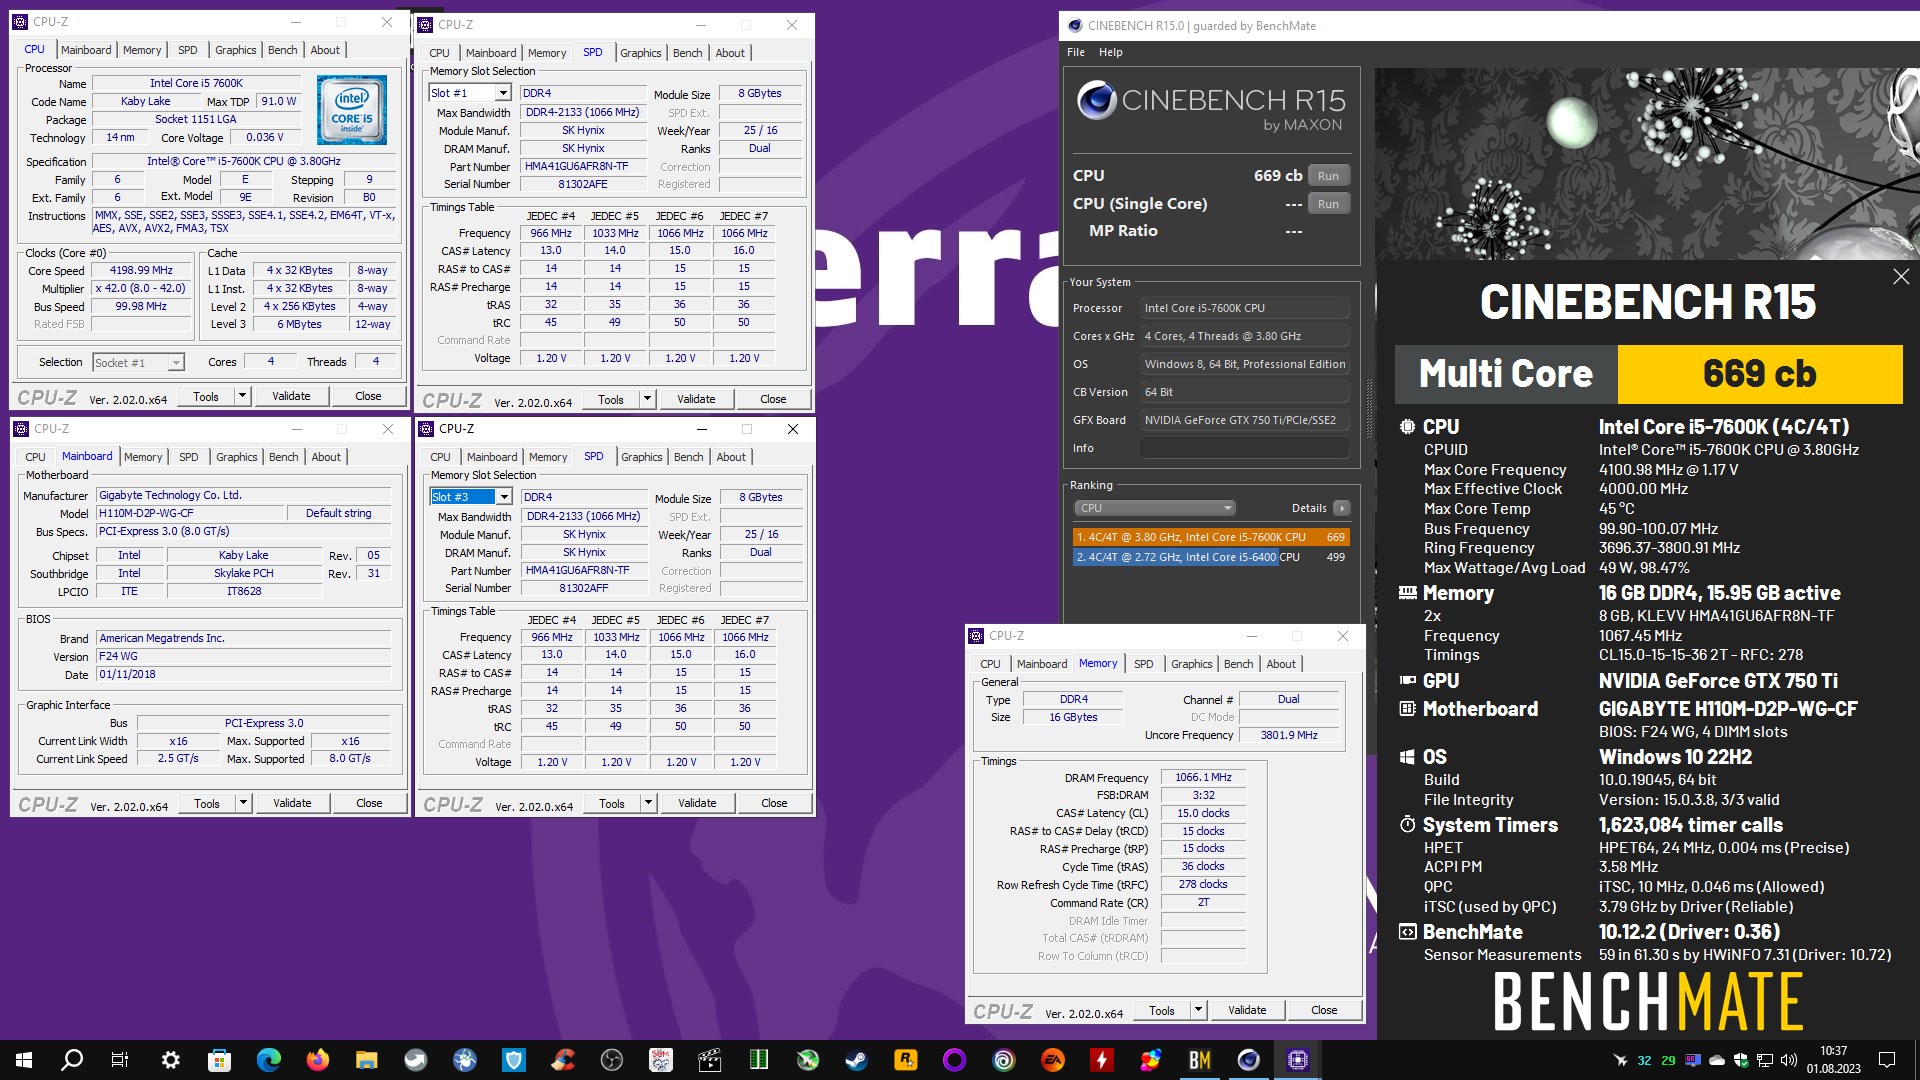Screen dimensions: 1920x1080
Task: Open Task View on the taskbar
Action: coord(120,1060)
